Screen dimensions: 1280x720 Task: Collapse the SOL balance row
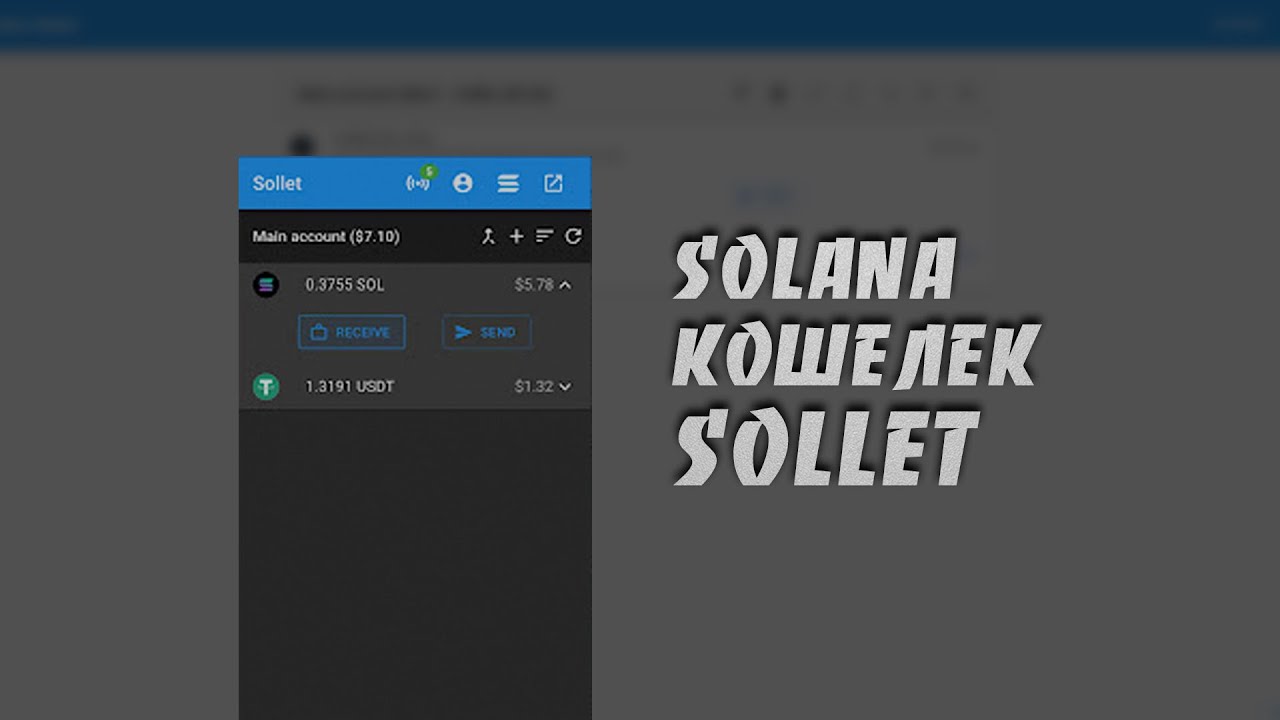tap(565, 285)
